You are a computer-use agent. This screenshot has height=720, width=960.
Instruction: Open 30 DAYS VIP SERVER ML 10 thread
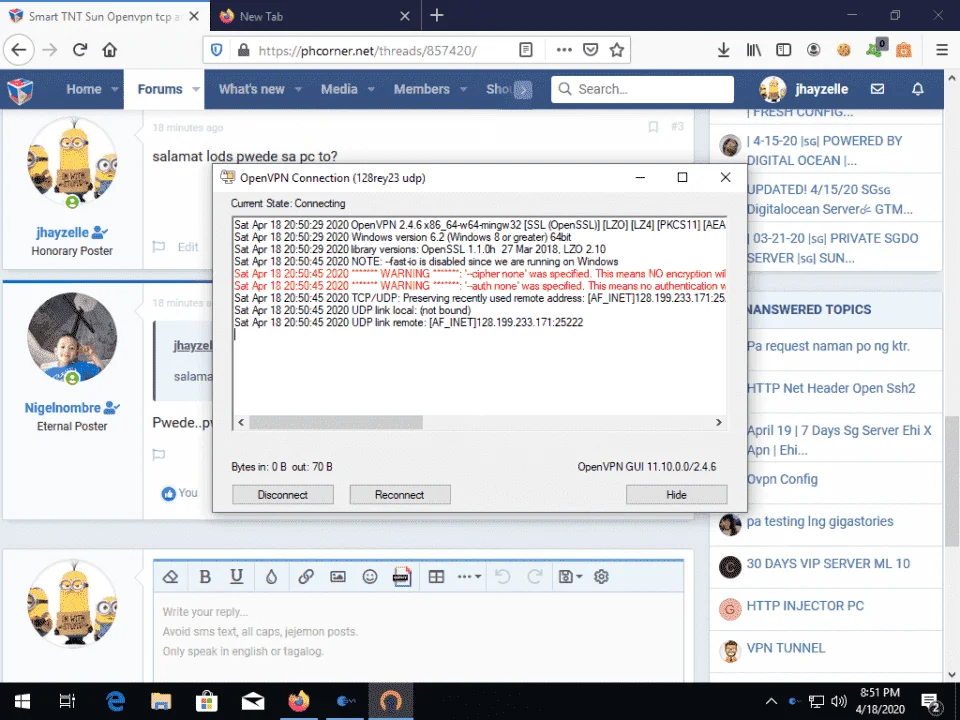828,563
